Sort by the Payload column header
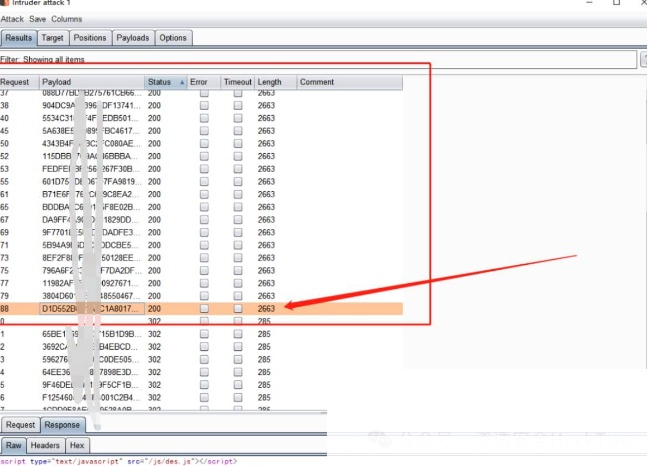The width and height of the screenshot is (654, 466). (x=92, y=82)
